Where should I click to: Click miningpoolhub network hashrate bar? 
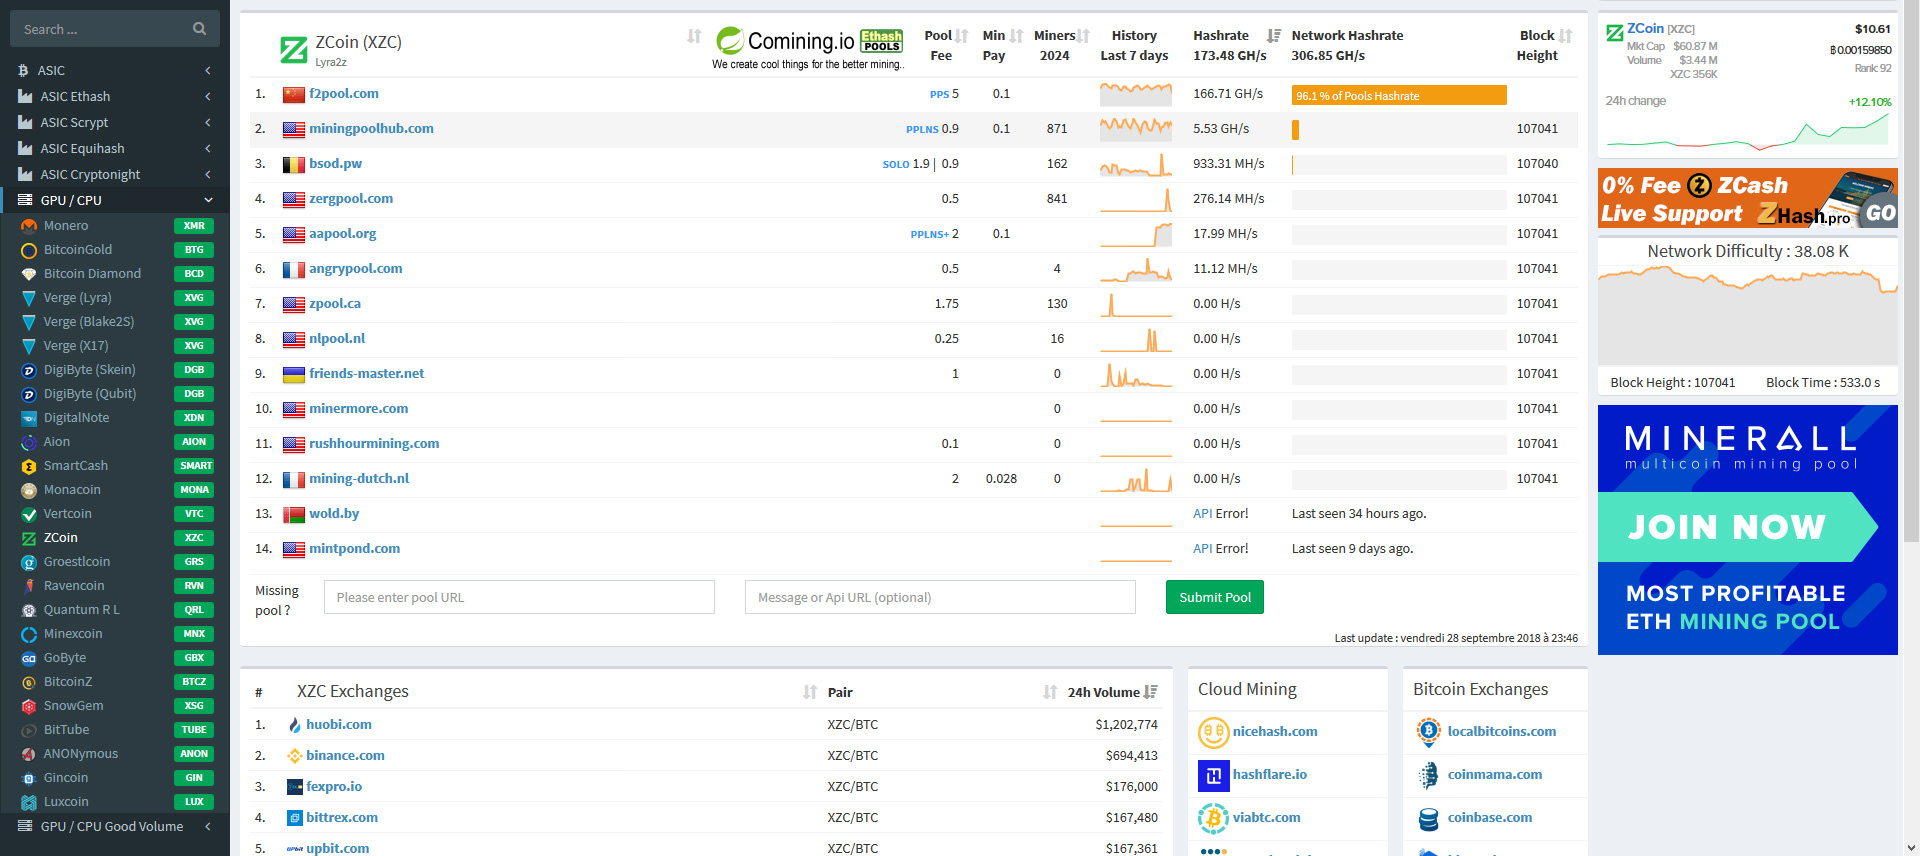pos(1398,130)
